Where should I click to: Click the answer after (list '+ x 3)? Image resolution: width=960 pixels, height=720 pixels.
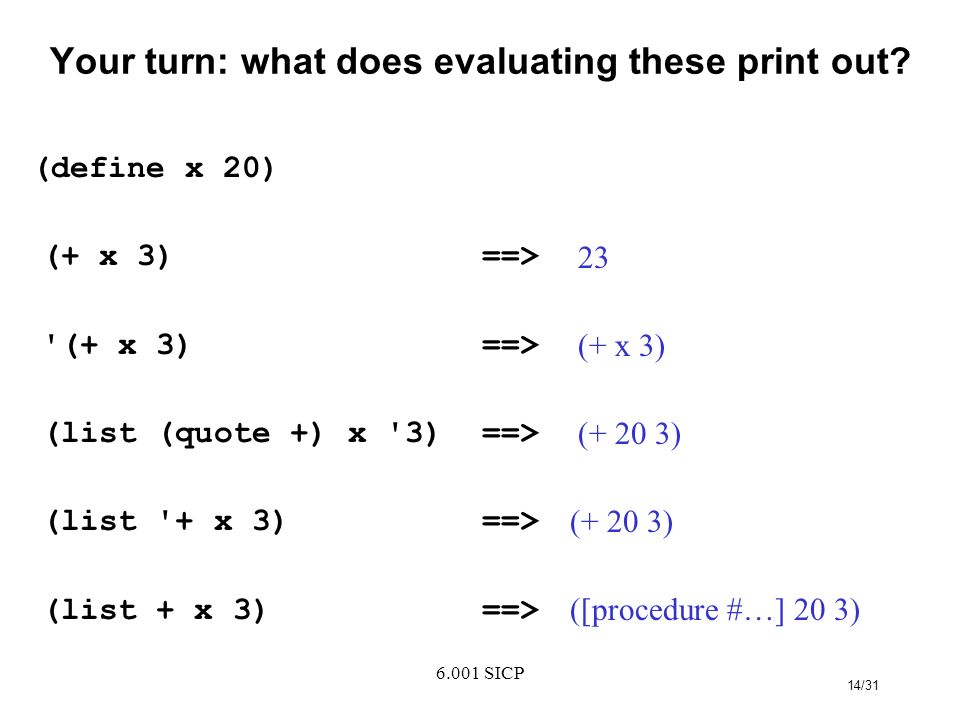(x=621, y=523)
